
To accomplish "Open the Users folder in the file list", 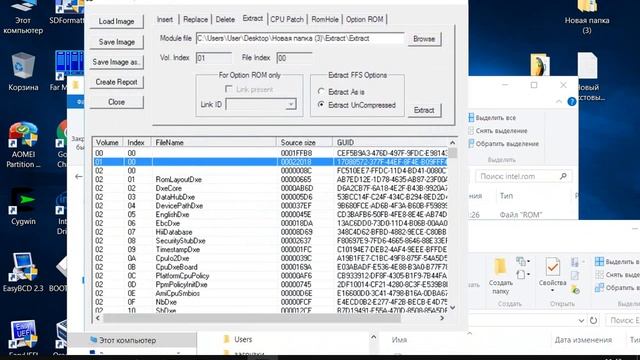I will [238, 339].
